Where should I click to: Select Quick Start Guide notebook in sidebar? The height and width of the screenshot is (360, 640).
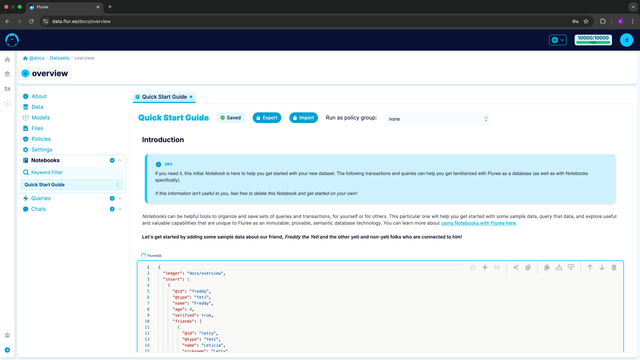click(71, 184)
